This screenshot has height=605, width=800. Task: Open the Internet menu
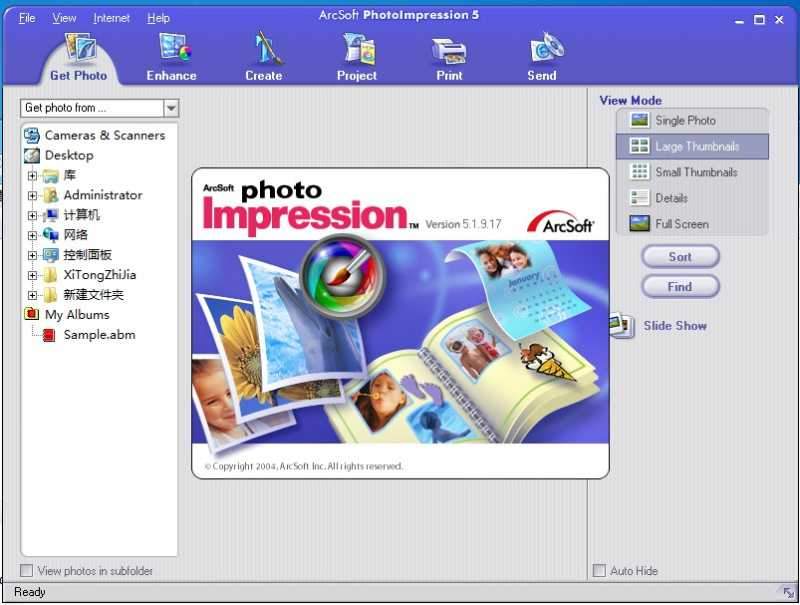point(111,17)
